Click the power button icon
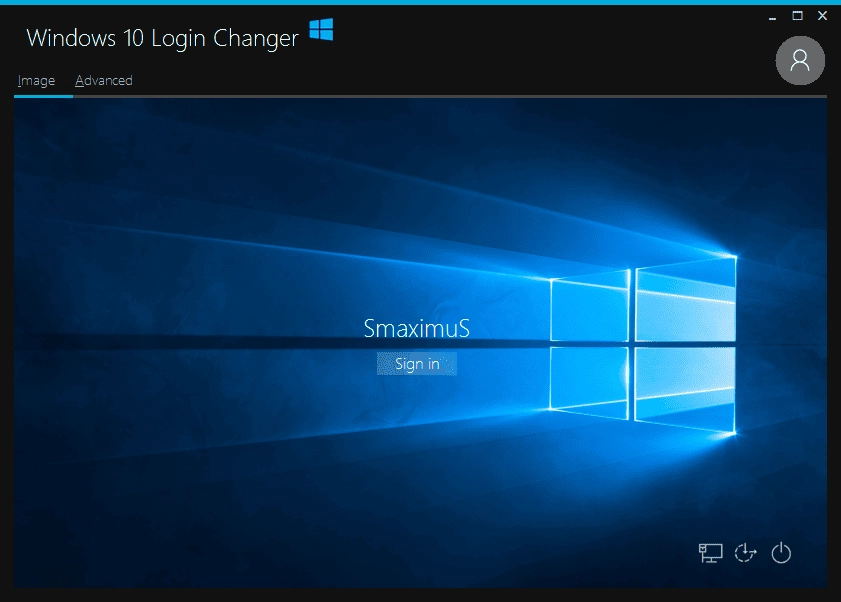 tap(781, 553)
